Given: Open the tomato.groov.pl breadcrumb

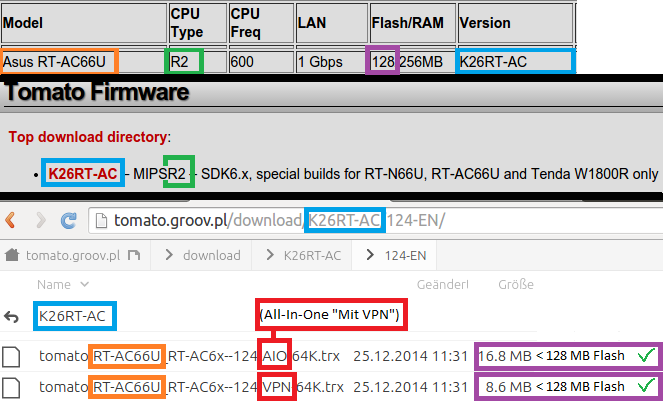Looking at the screenshot, I should 73,255.
